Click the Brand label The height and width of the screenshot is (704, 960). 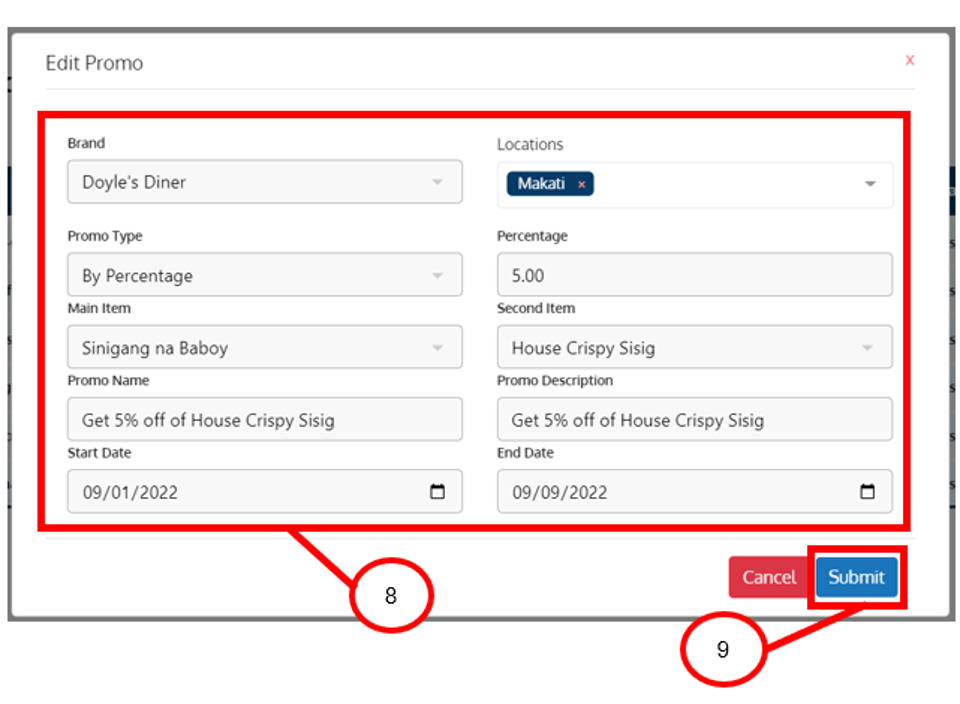coord(86,143)
